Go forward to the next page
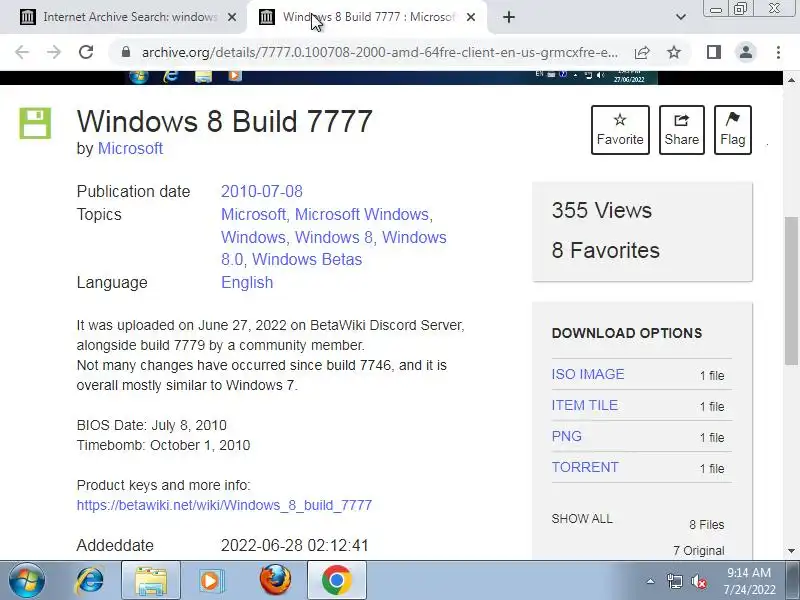The height and width of the screenshot is (600, 800). pyautogui.click(x=54, y=52)
